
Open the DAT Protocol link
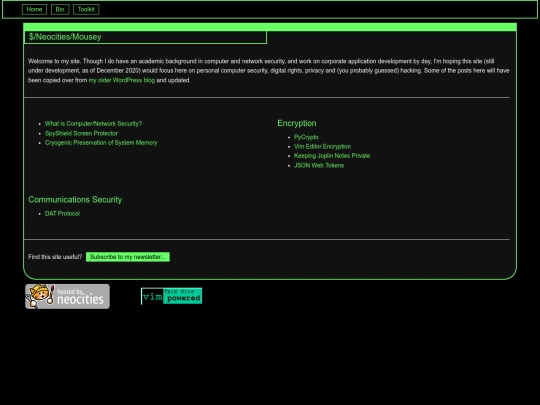tap(62, 214)
